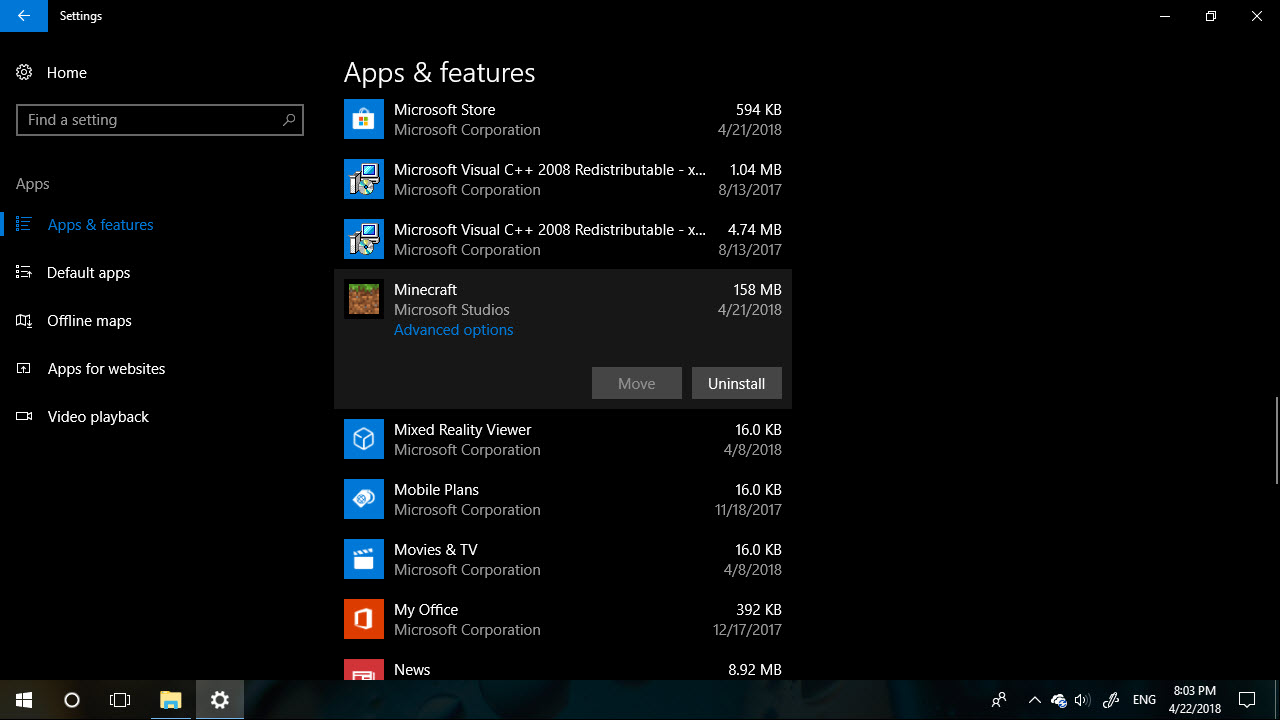Viewport: 1280px width, 720px height.
Task: Open Windows Ink Workspace pen icon
Action: pyautogui.click(x=1110, y=700)
